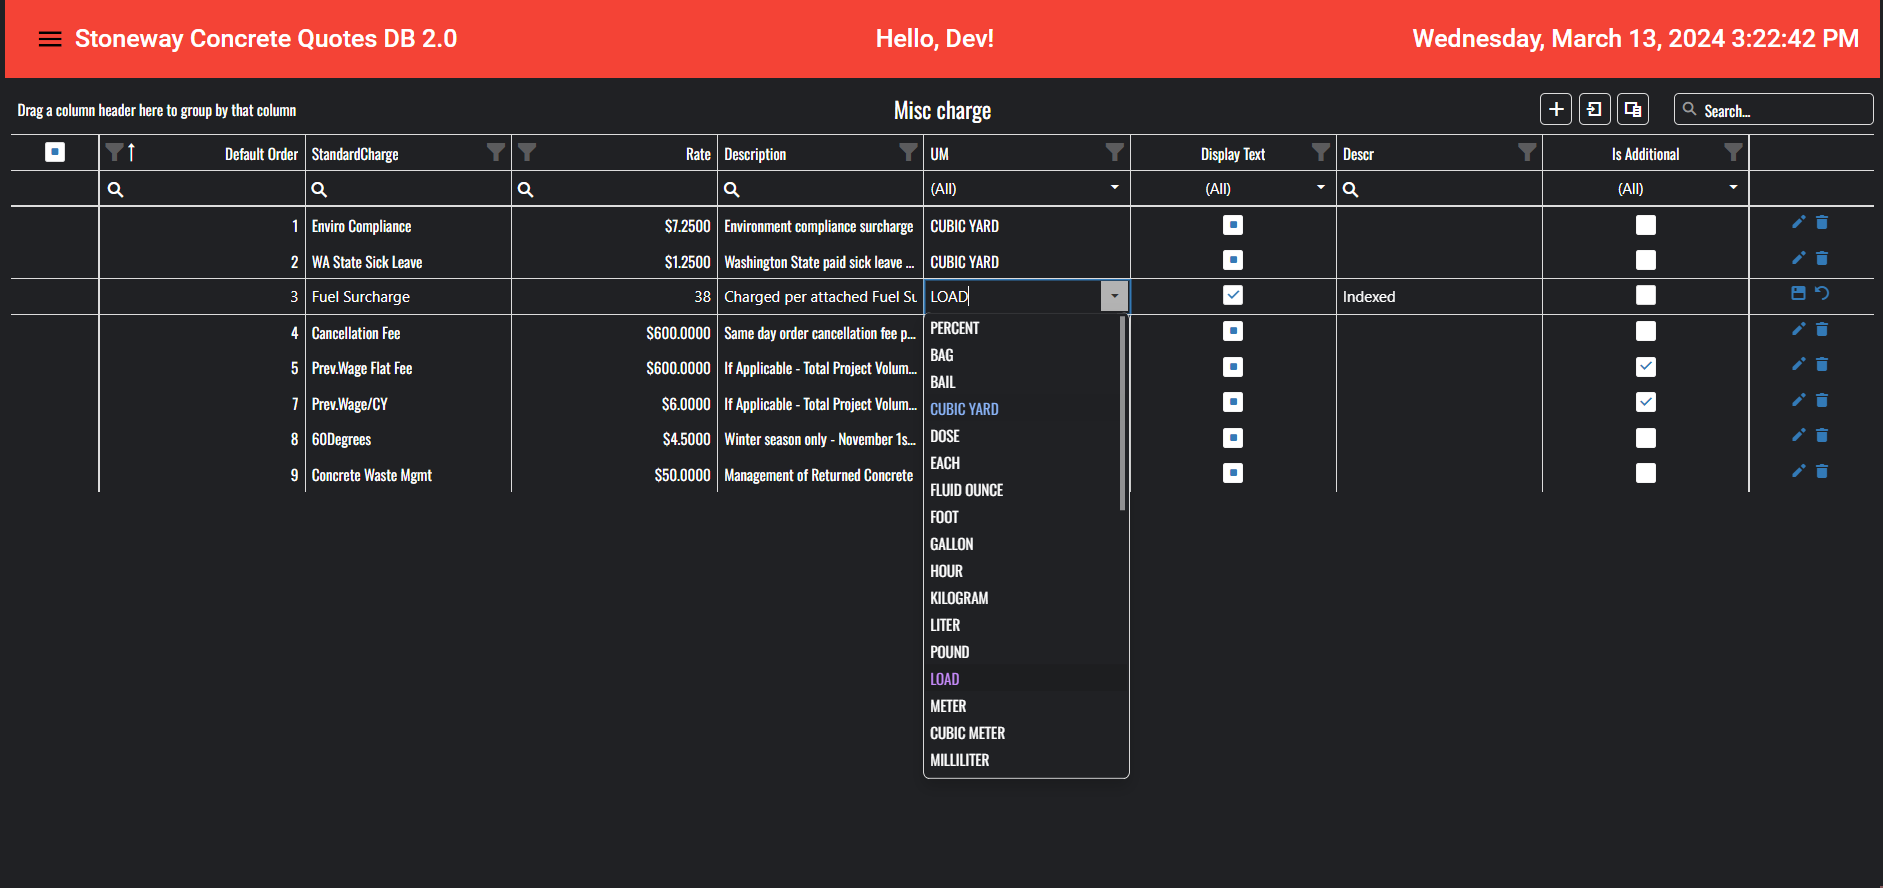The image size is (1883, 888).
Task: Open the StandardCharge column filter funnel
Action: coord(495,152)
